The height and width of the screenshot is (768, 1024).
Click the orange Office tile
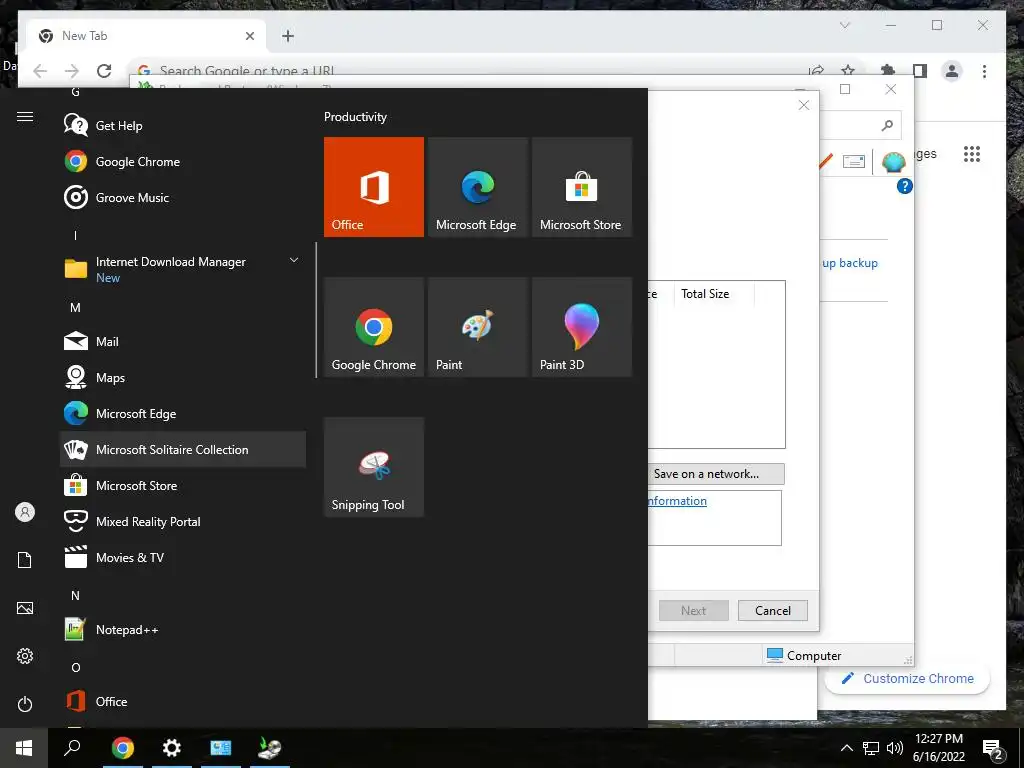click(374, 187)
